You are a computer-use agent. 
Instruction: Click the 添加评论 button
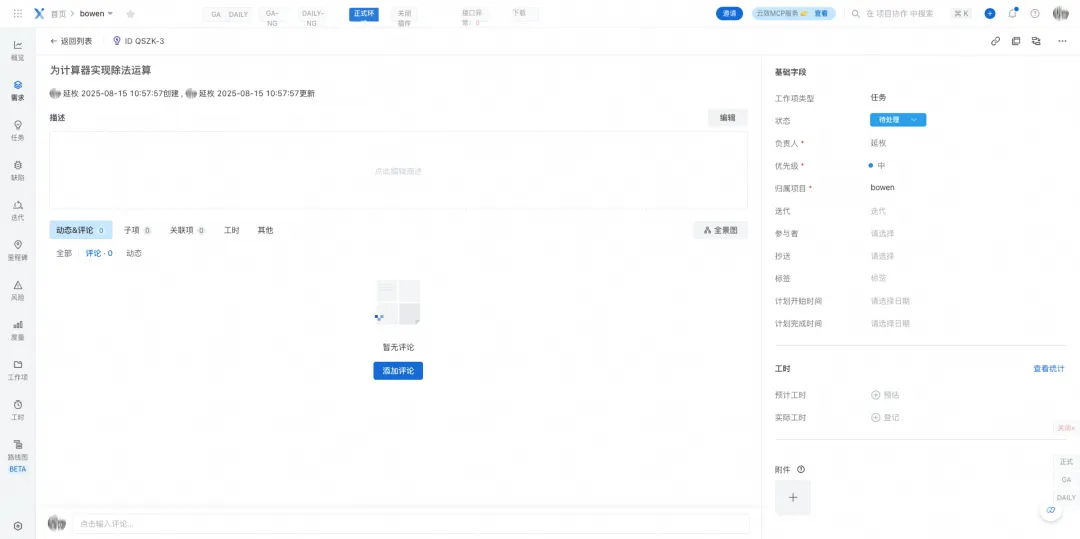[x=398, y=370]
